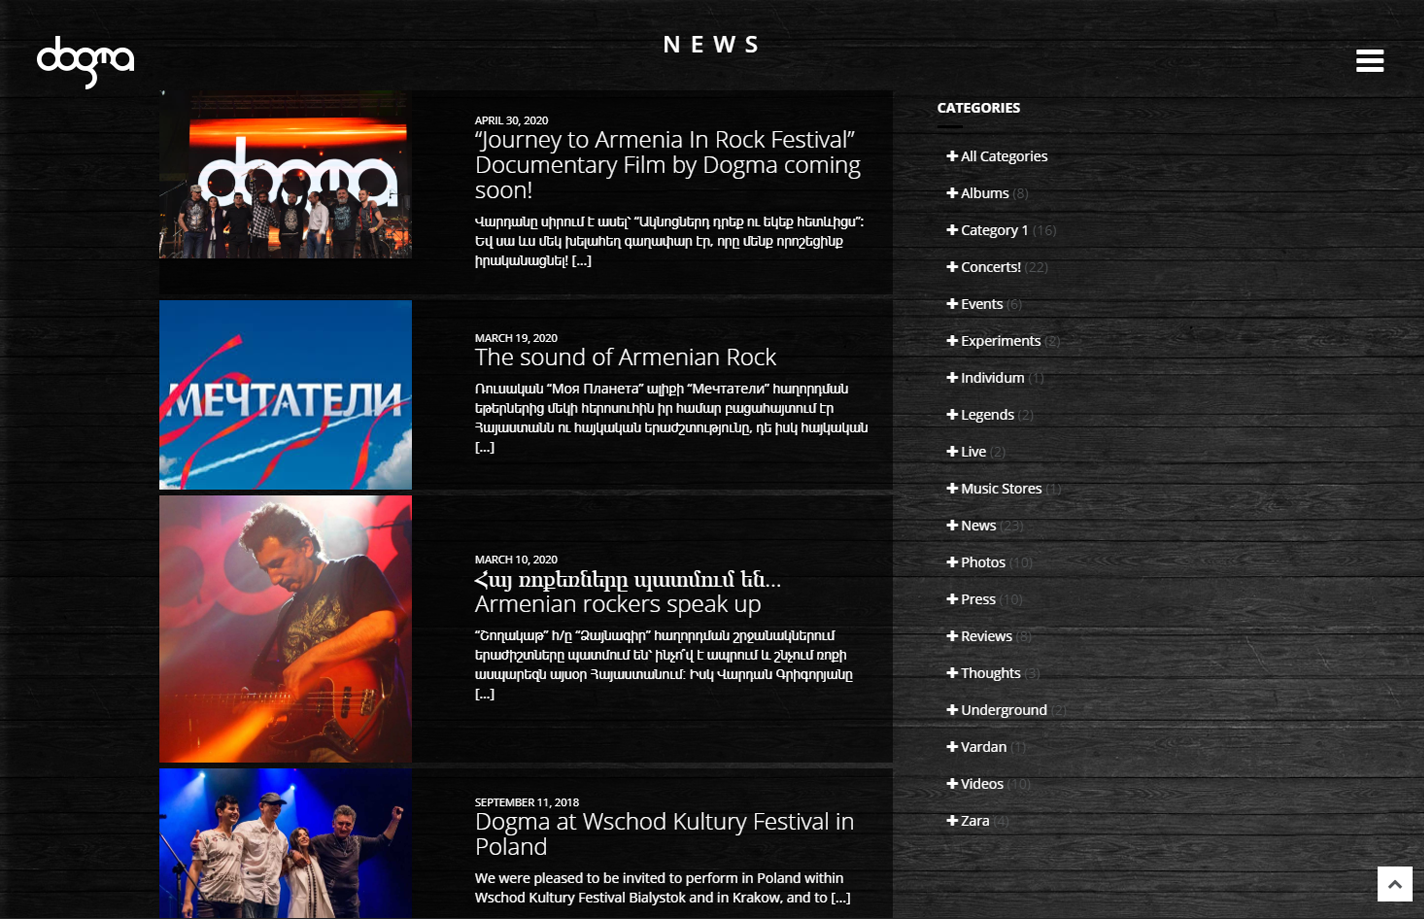Open the Category 1 link
Screen dimensions: 1424x919
click(994, 230)
